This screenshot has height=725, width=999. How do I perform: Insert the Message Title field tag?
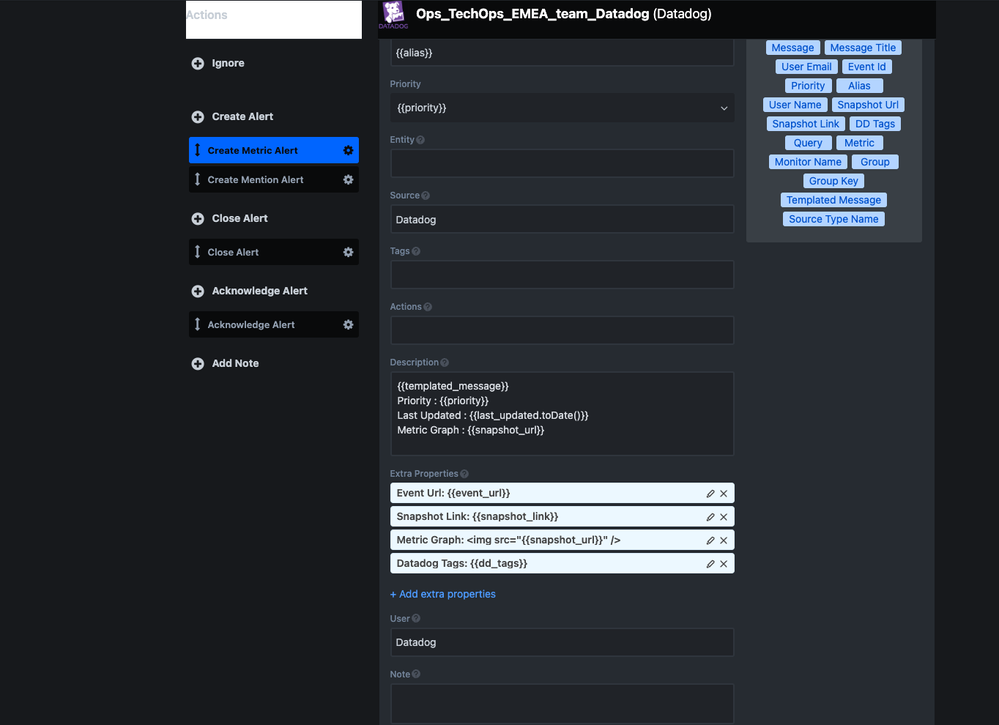pyautogui.click(x=863, y=48)
